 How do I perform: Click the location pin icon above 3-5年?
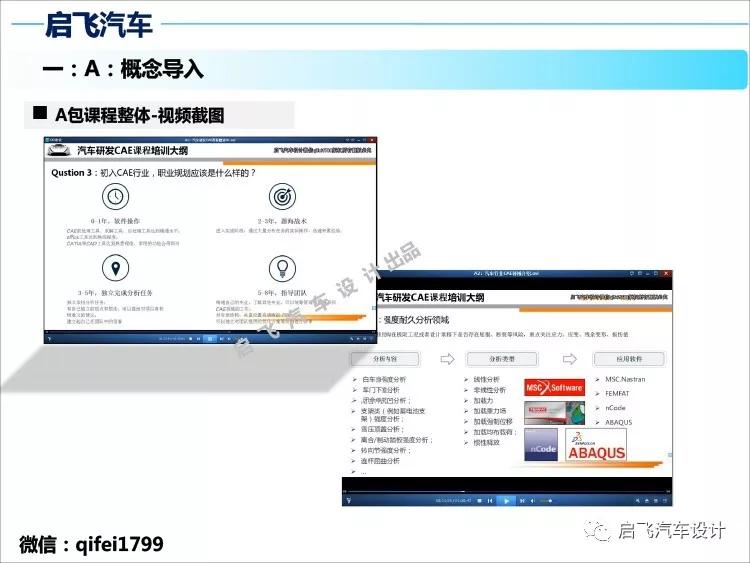[115, 268]
